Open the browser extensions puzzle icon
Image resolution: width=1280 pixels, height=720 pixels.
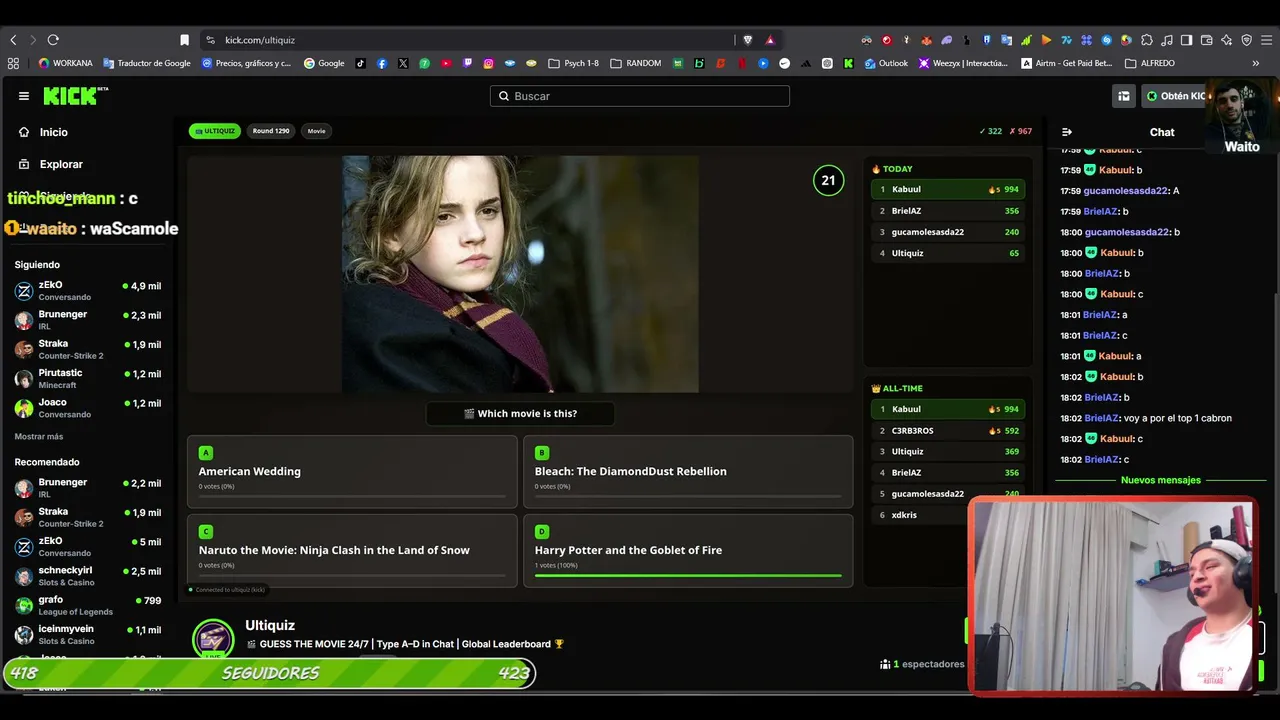[1146, 40]
